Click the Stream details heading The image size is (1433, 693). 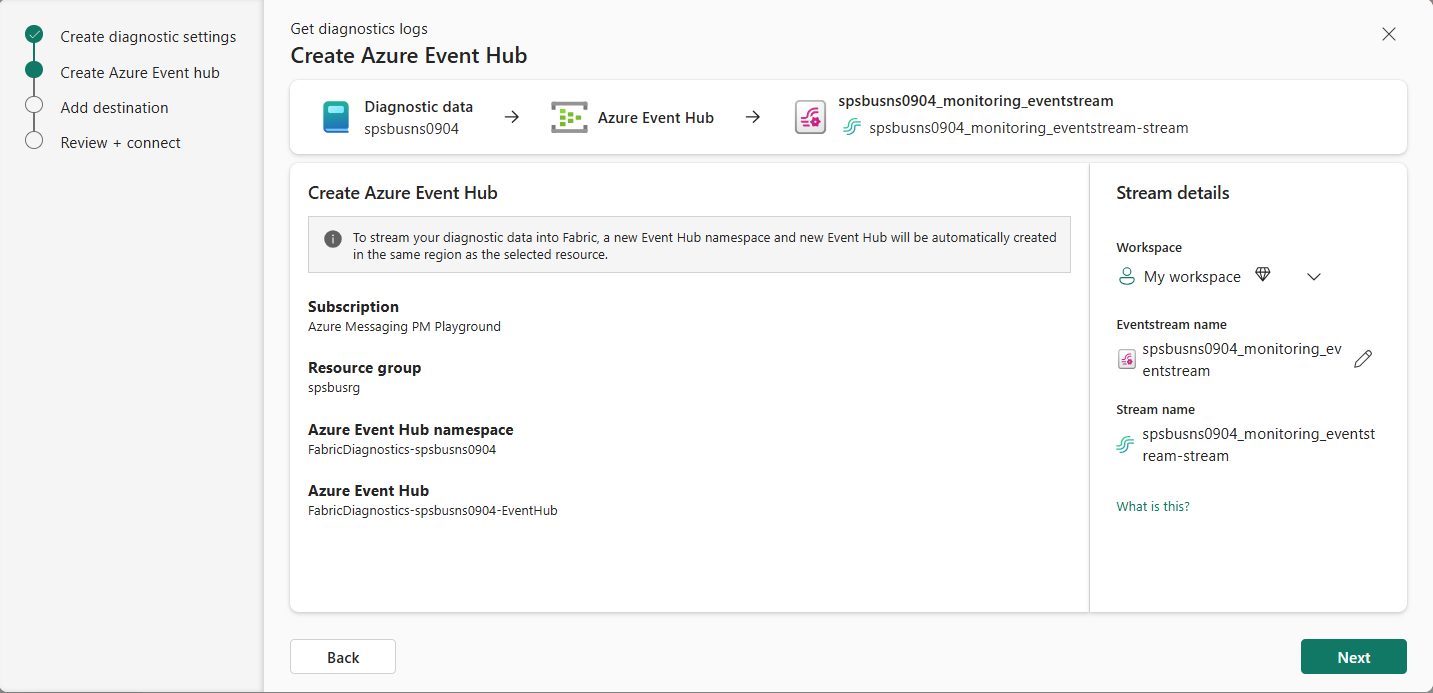[1173, 193]
